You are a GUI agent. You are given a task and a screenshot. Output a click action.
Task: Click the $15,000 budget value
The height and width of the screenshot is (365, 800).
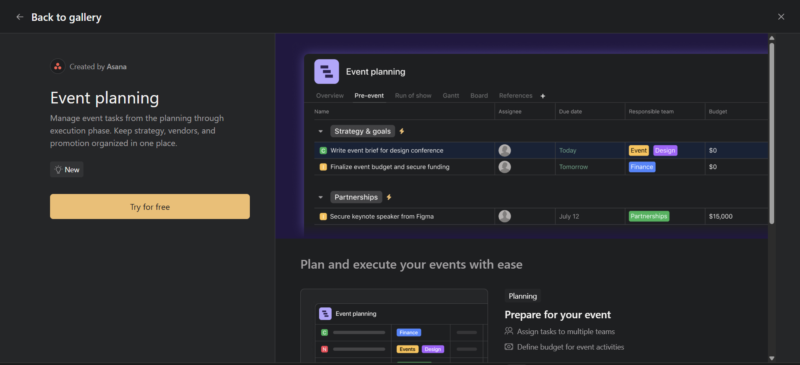720,216
